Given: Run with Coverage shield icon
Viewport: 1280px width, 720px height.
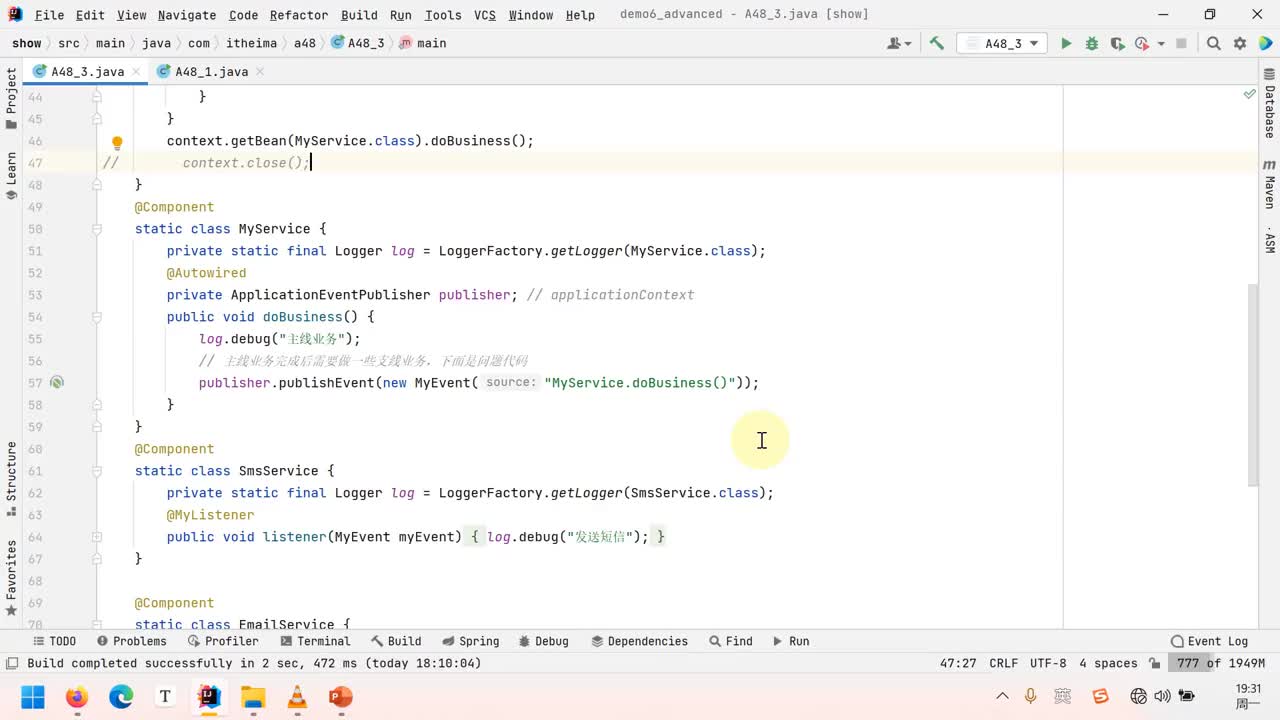Looking at the screenshot, I should tap(1117, 43).
